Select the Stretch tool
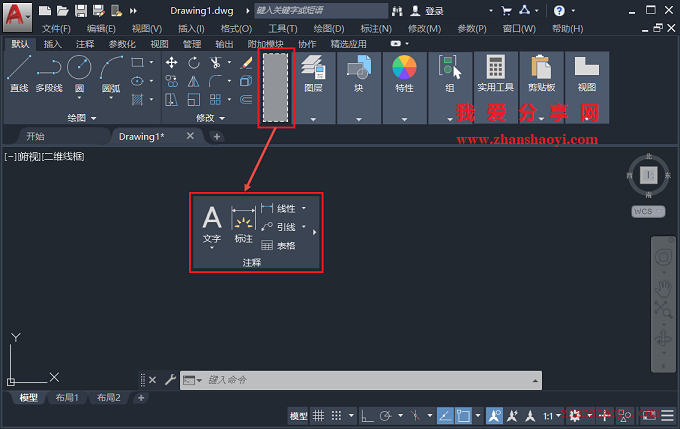This screenshot has width=680, height=429. (171, 100)
